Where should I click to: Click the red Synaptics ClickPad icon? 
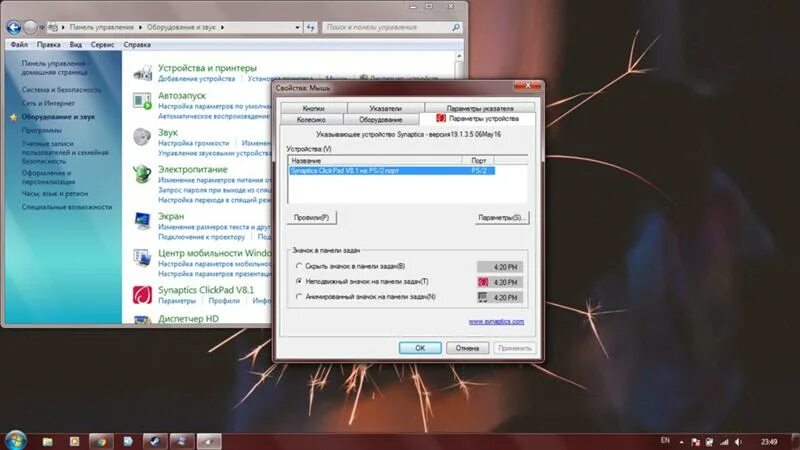pos(142,294)
